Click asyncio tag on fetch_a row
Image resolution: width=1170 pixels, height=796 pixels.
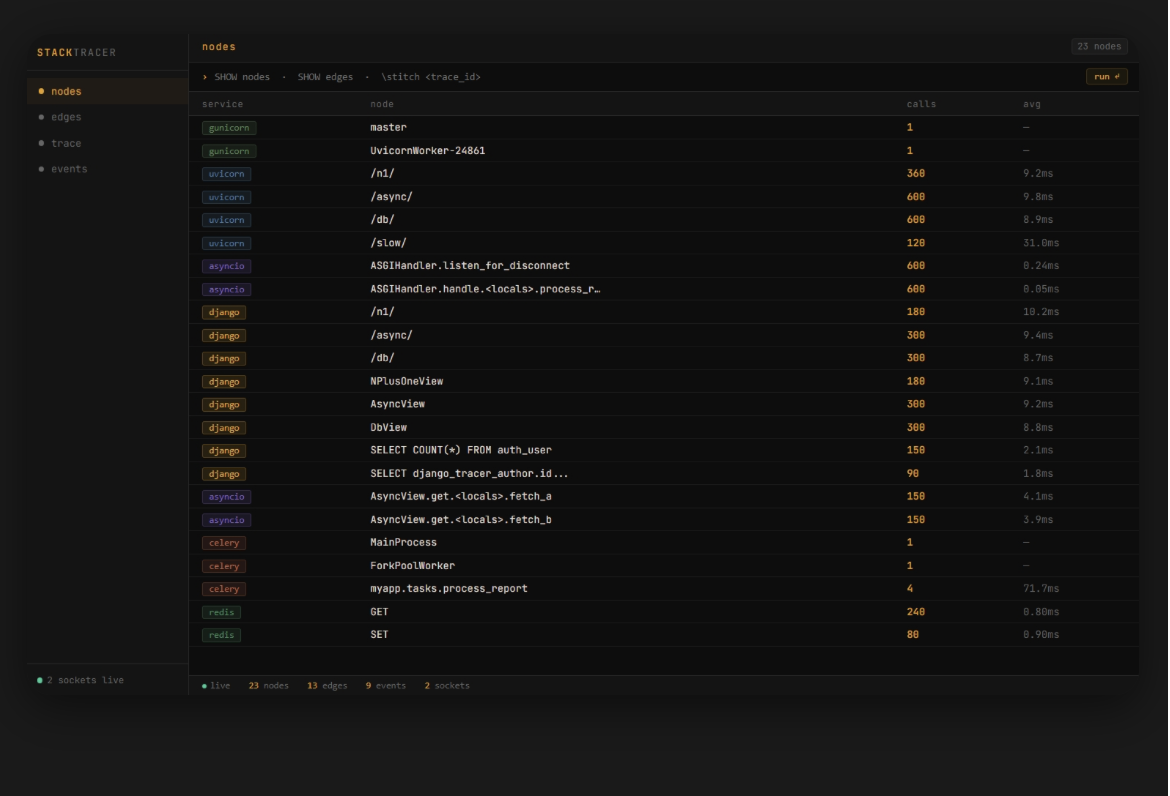click(x=226, y=497)
